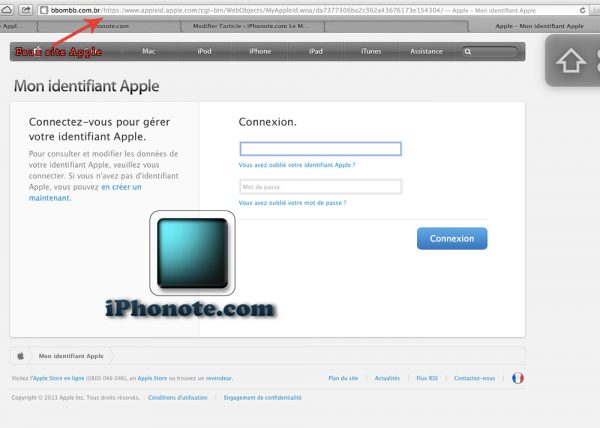600x428 pixels.
Task: Switch to the empty Safari tab
Action: tap(396, 26)
